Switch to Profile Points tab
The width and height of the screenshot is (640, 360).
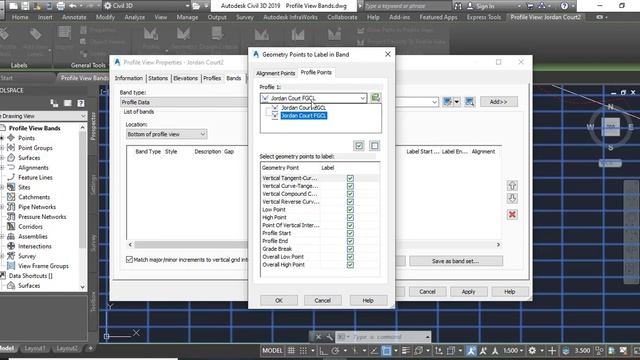click(x=316, y=72)
